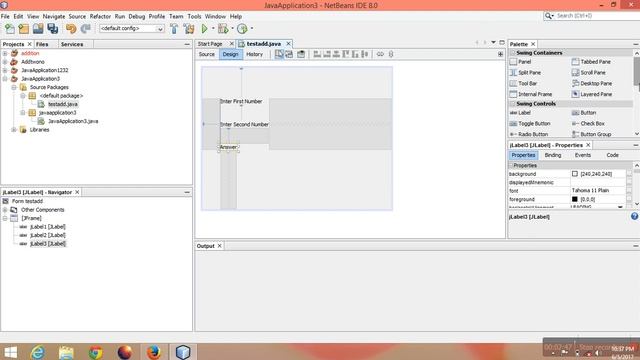The width and height of the screenshot is (640, 360).
Task: Open the Tools menu
Action: (x=194, y=16)
